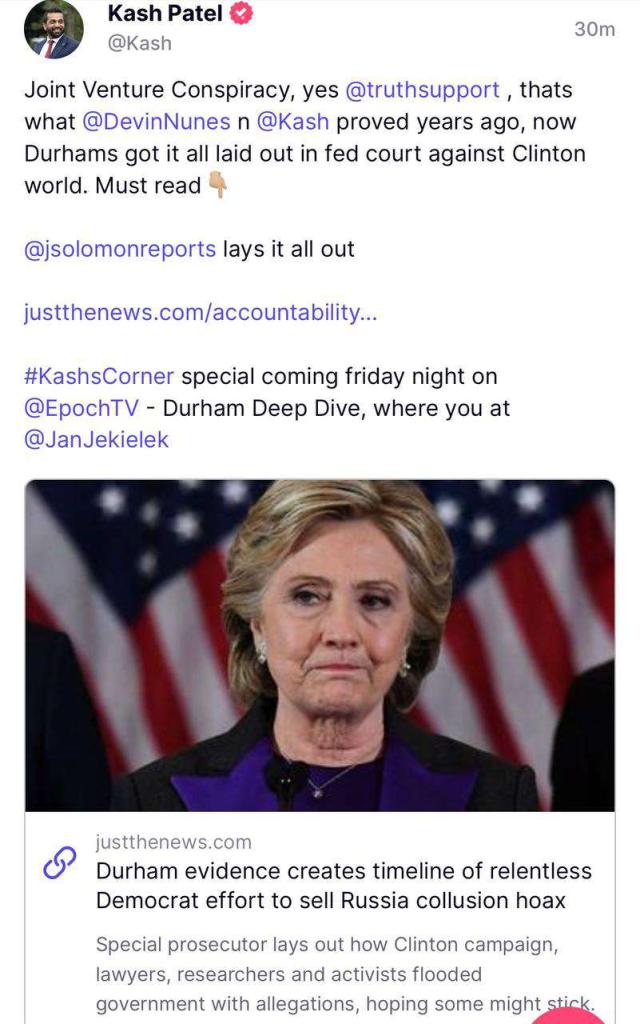Open the @JanJekielek mention
This screenshot has height=1024, width=640.
[97, 440]
